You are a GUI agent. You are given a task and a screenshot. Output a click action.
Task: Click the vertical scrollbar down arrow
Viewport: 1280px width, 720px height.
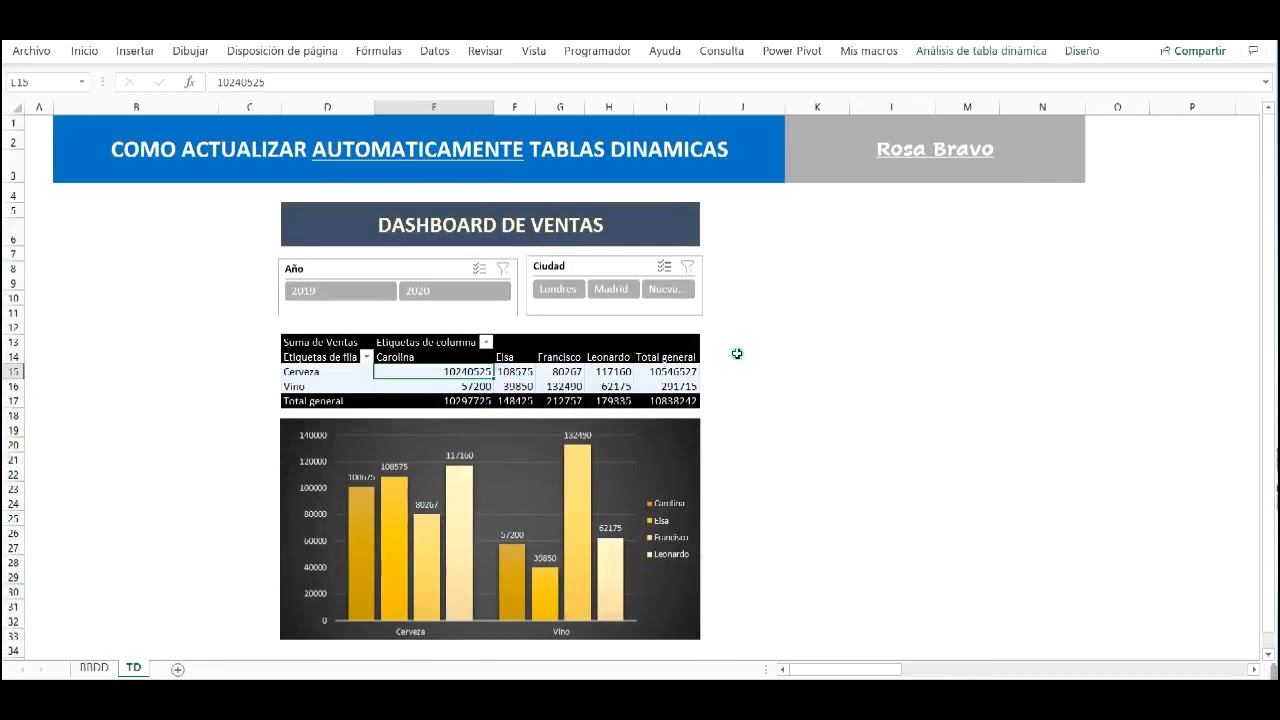pyautogui.click(x=1269, y=655)
